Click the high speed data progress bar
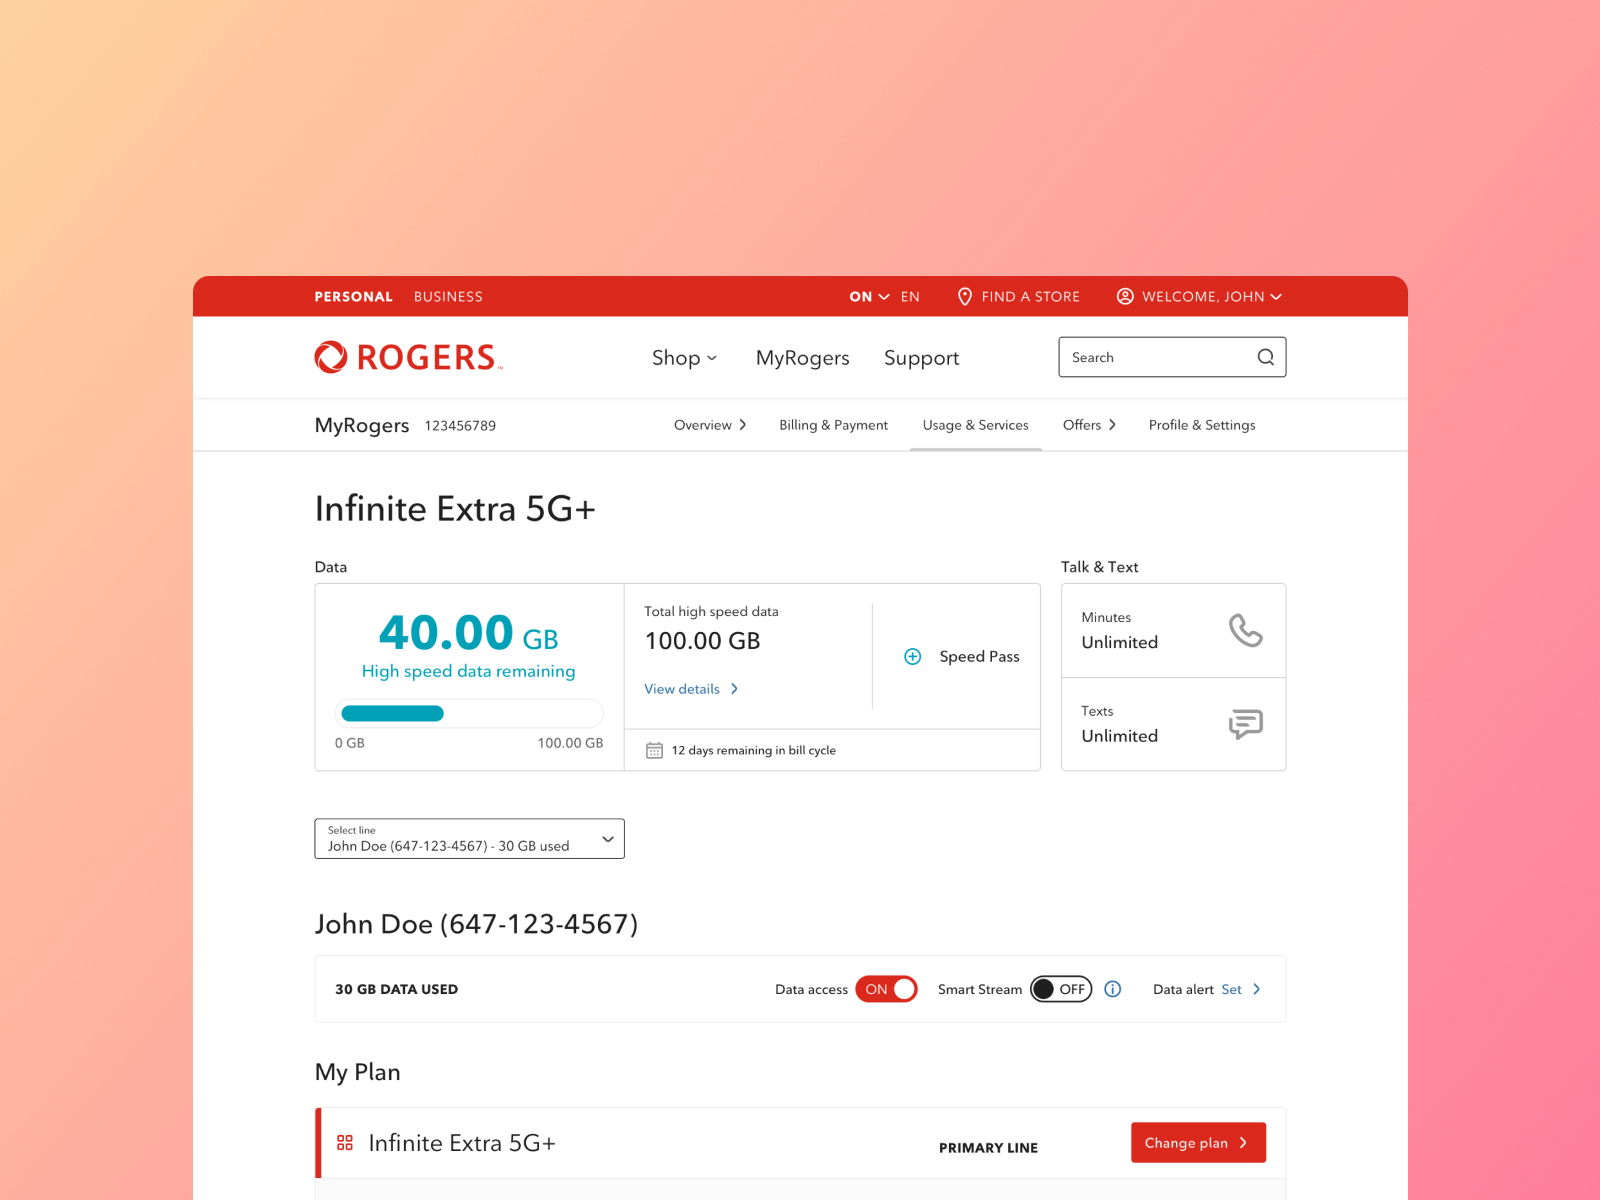The width and height of the screenshot is (1600, 1200). click(469, 713)
